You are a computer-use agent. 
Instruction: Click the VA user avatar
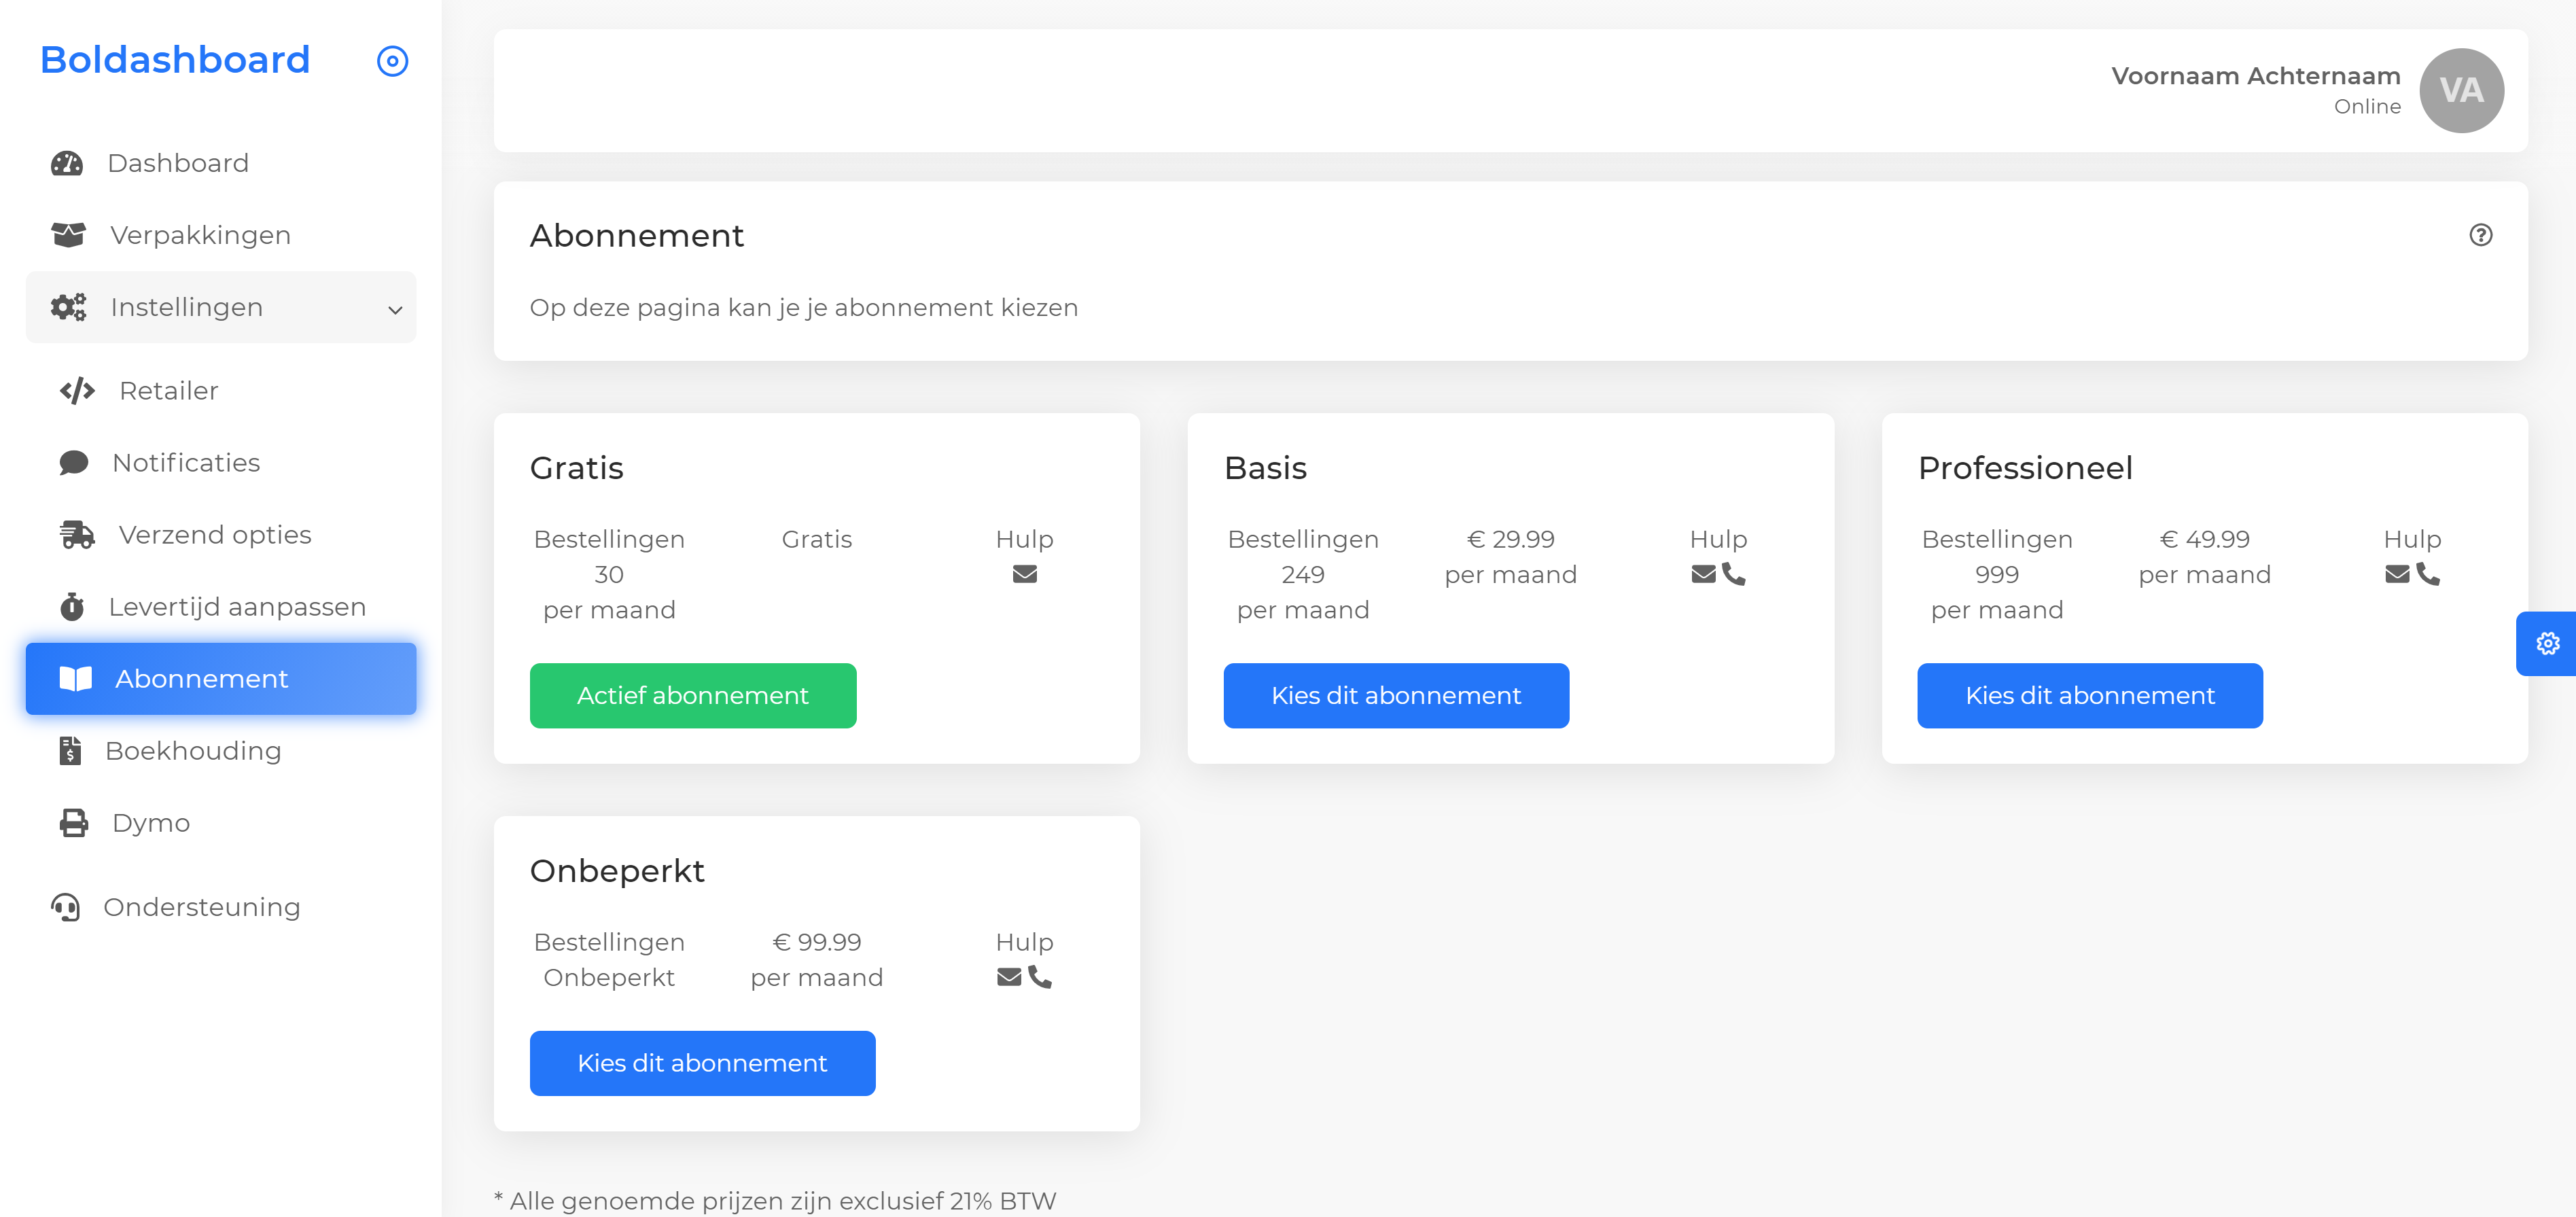click(x=2461, y=90)
